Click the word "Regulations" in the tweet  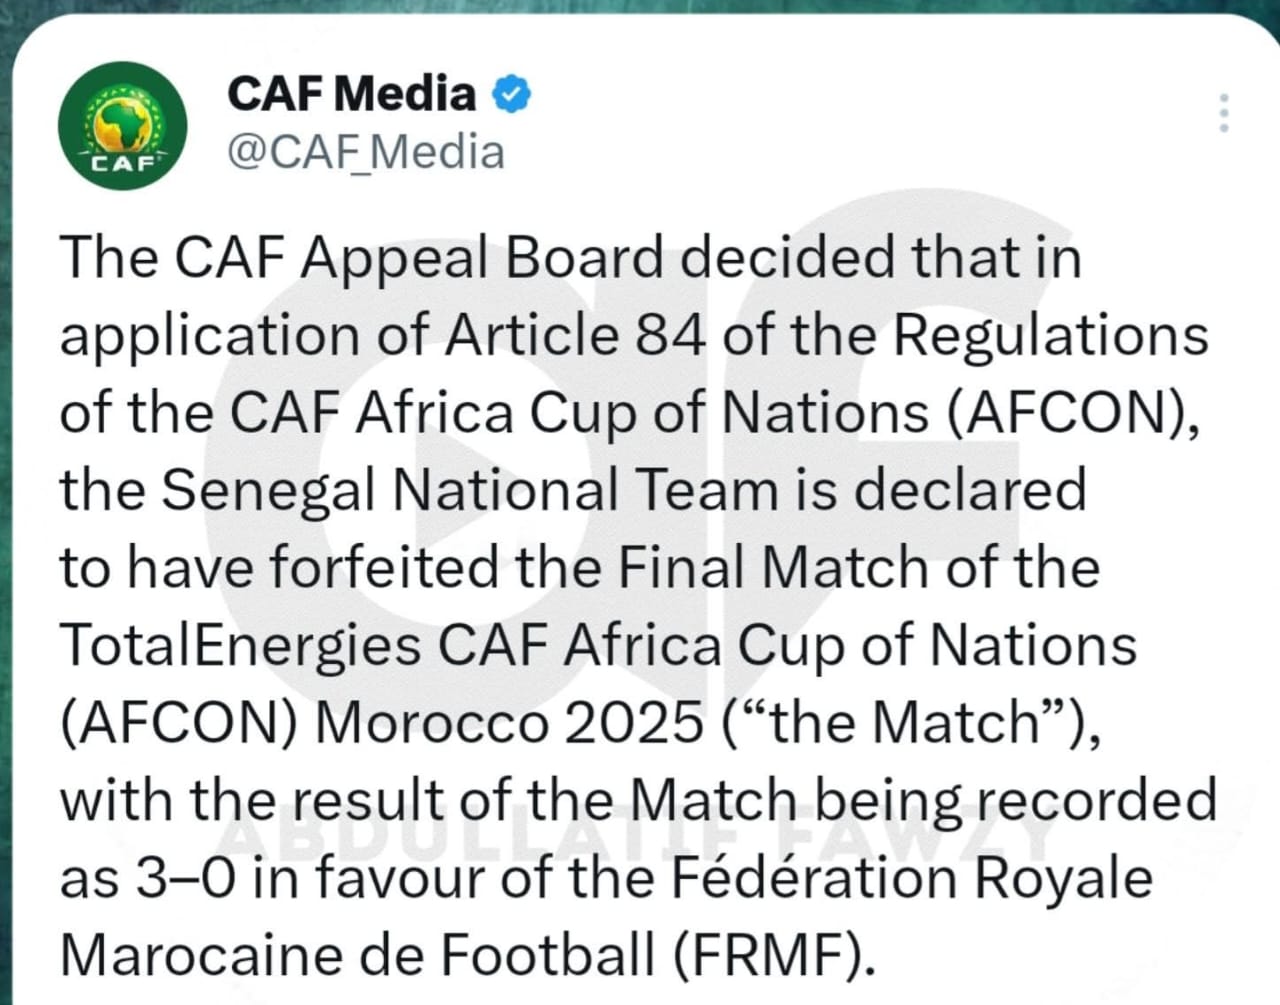tap(1050, 335)
